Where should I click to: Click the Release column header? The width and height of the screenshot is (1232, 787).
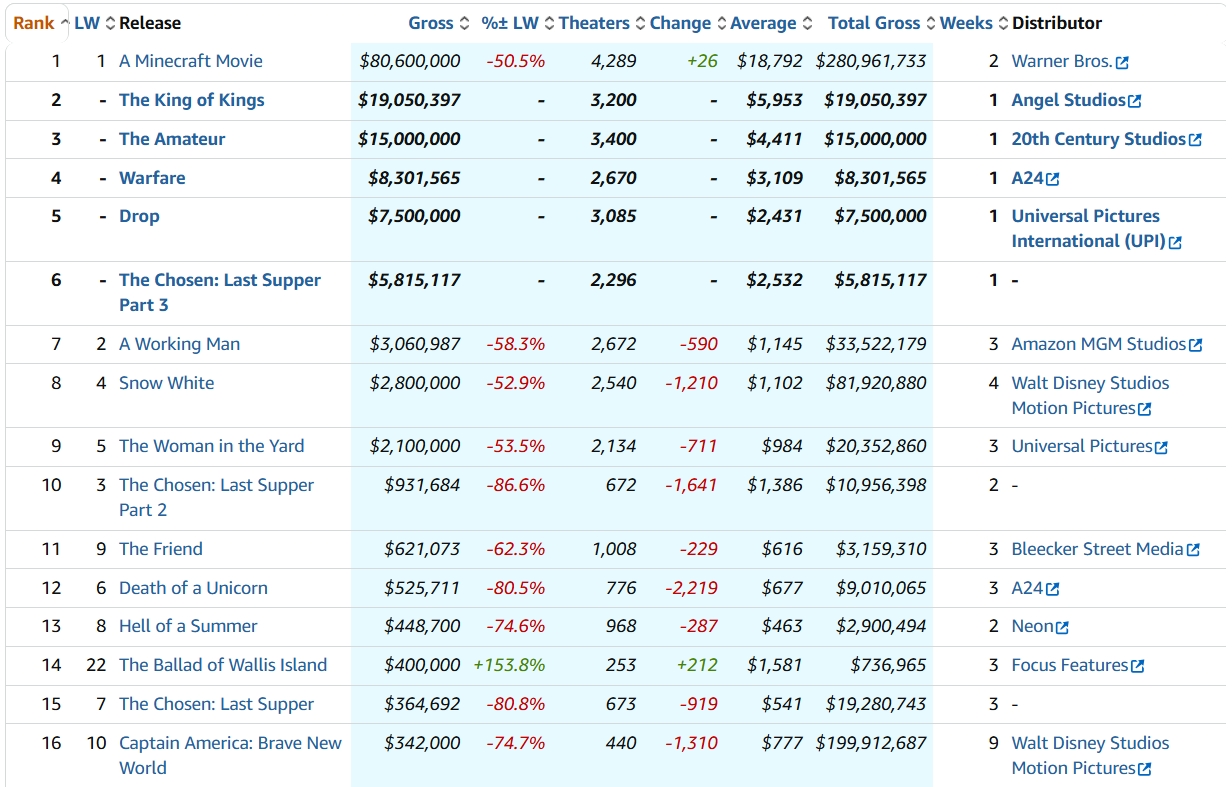pyautogui.click(x=150, y=23)
